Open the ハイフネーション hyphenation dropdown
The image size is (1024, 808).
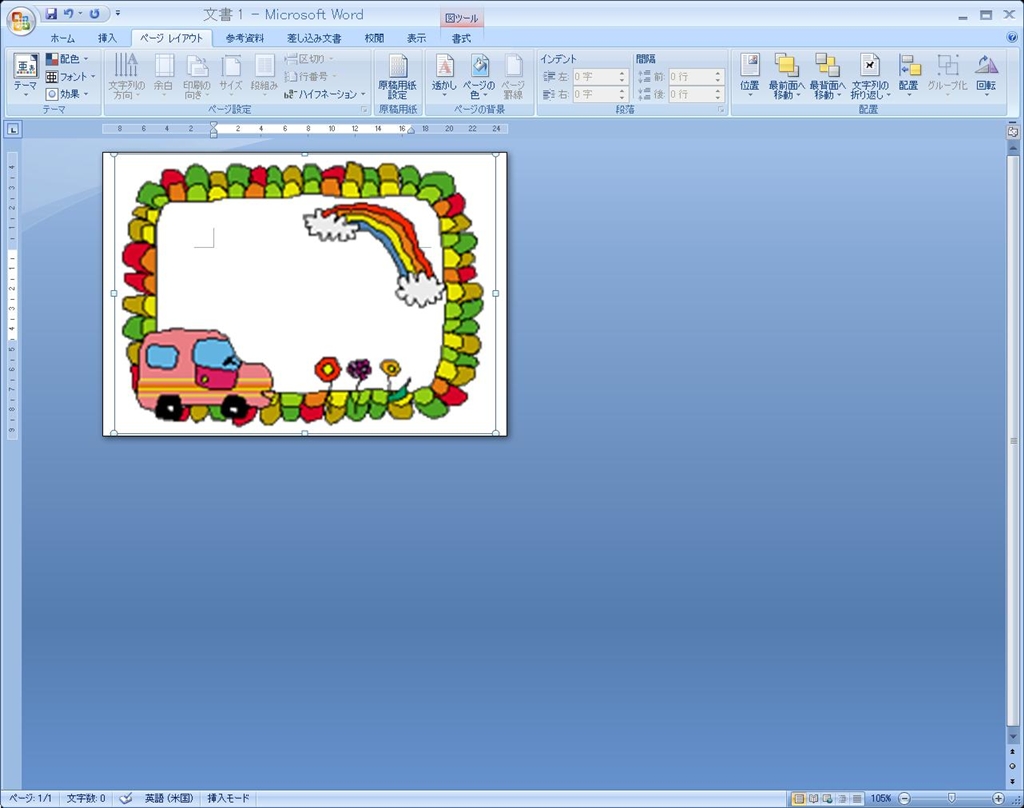pyautogui.click(x=325, y=94)
